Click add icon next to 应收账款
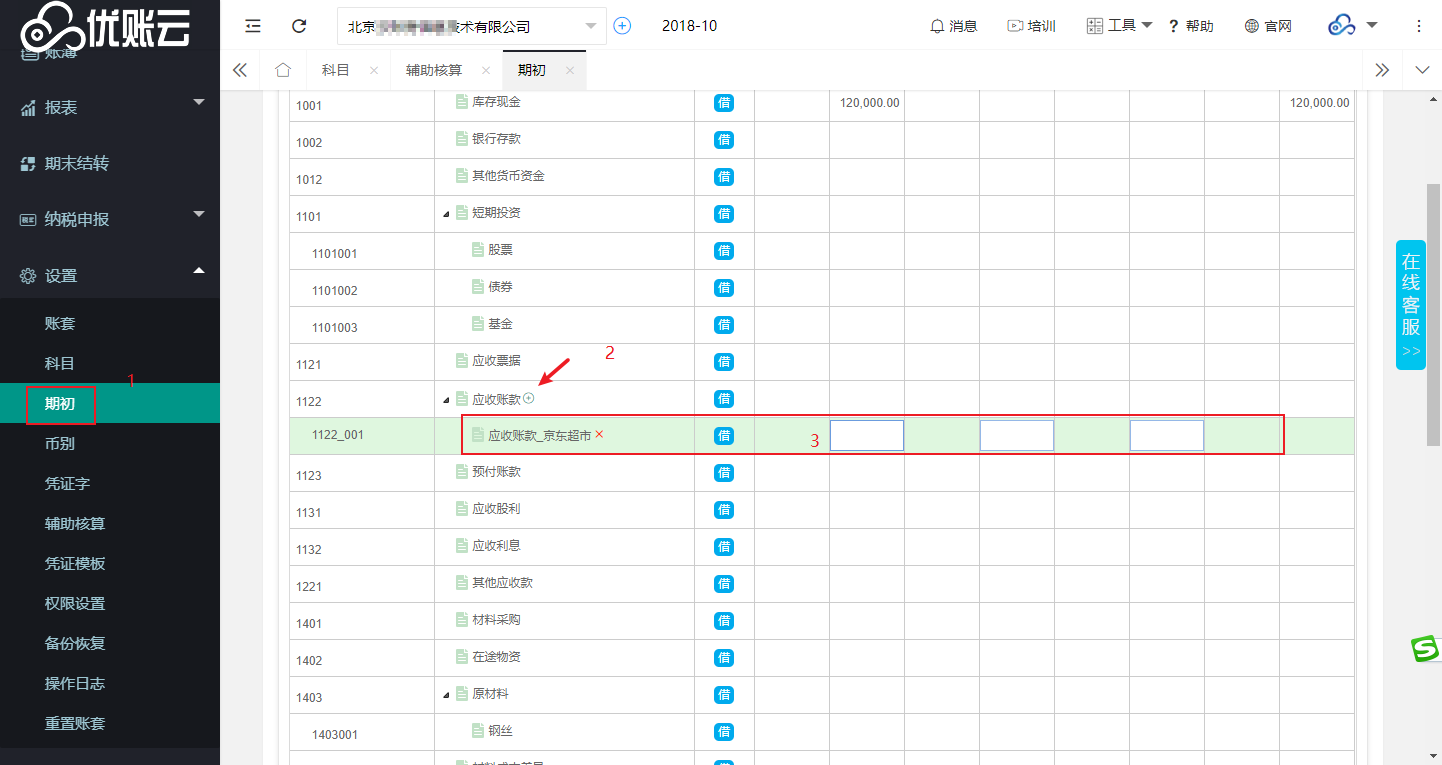This screenshot has width=1442, height=765. (529, 399)
